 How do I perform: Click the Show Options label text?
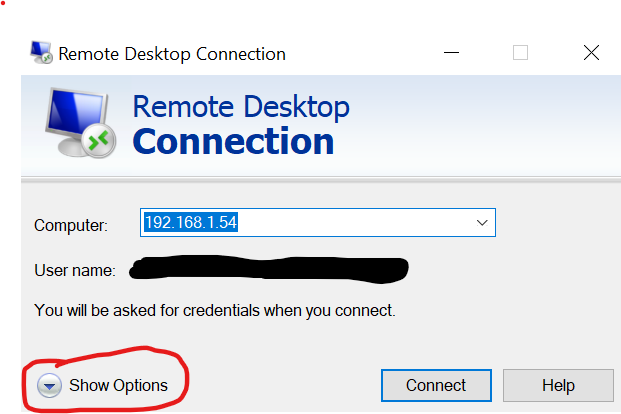pos(118,385)
